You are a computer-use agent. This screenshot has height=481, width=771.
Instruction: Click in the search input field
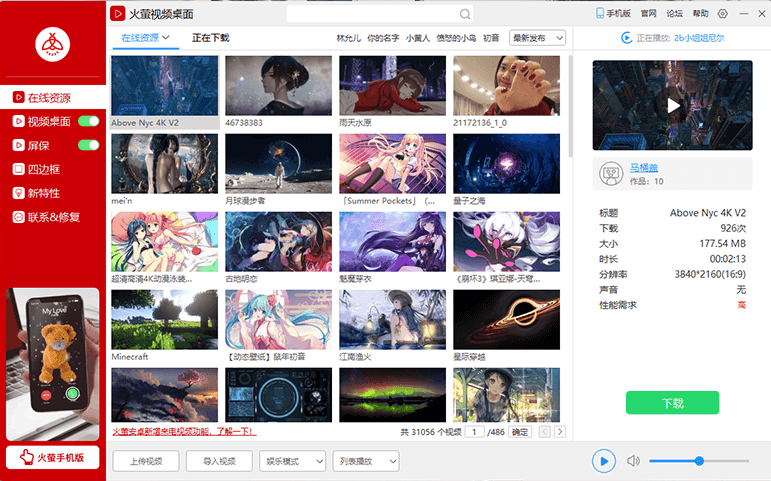click(x=372, y=14)
